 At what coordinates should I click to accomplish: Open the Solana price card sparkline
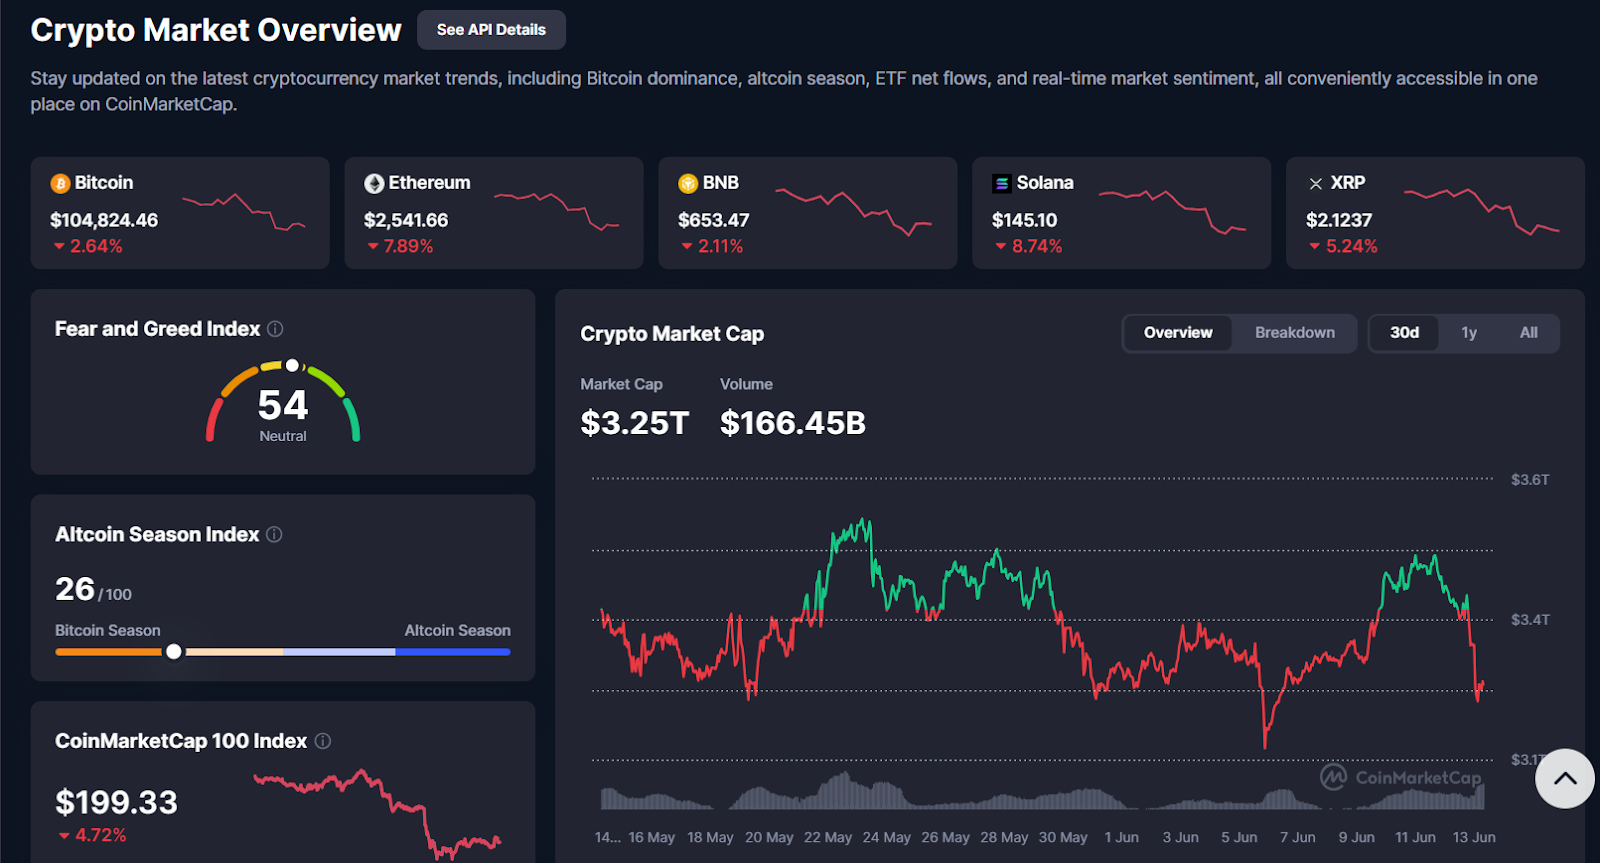point(1173,211)
